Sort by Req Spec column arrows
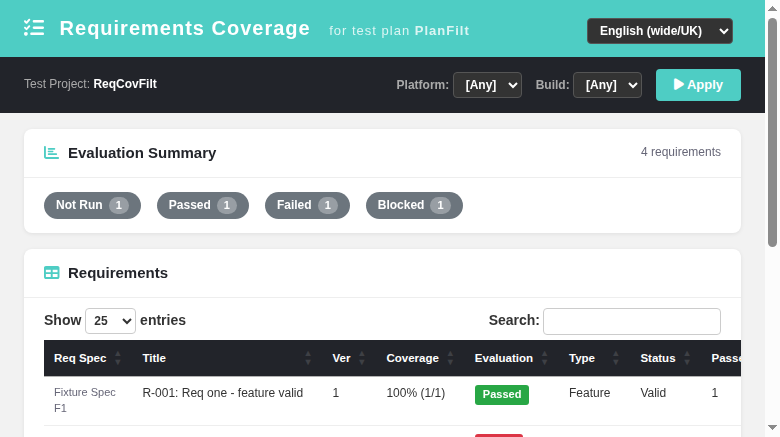 118,358
